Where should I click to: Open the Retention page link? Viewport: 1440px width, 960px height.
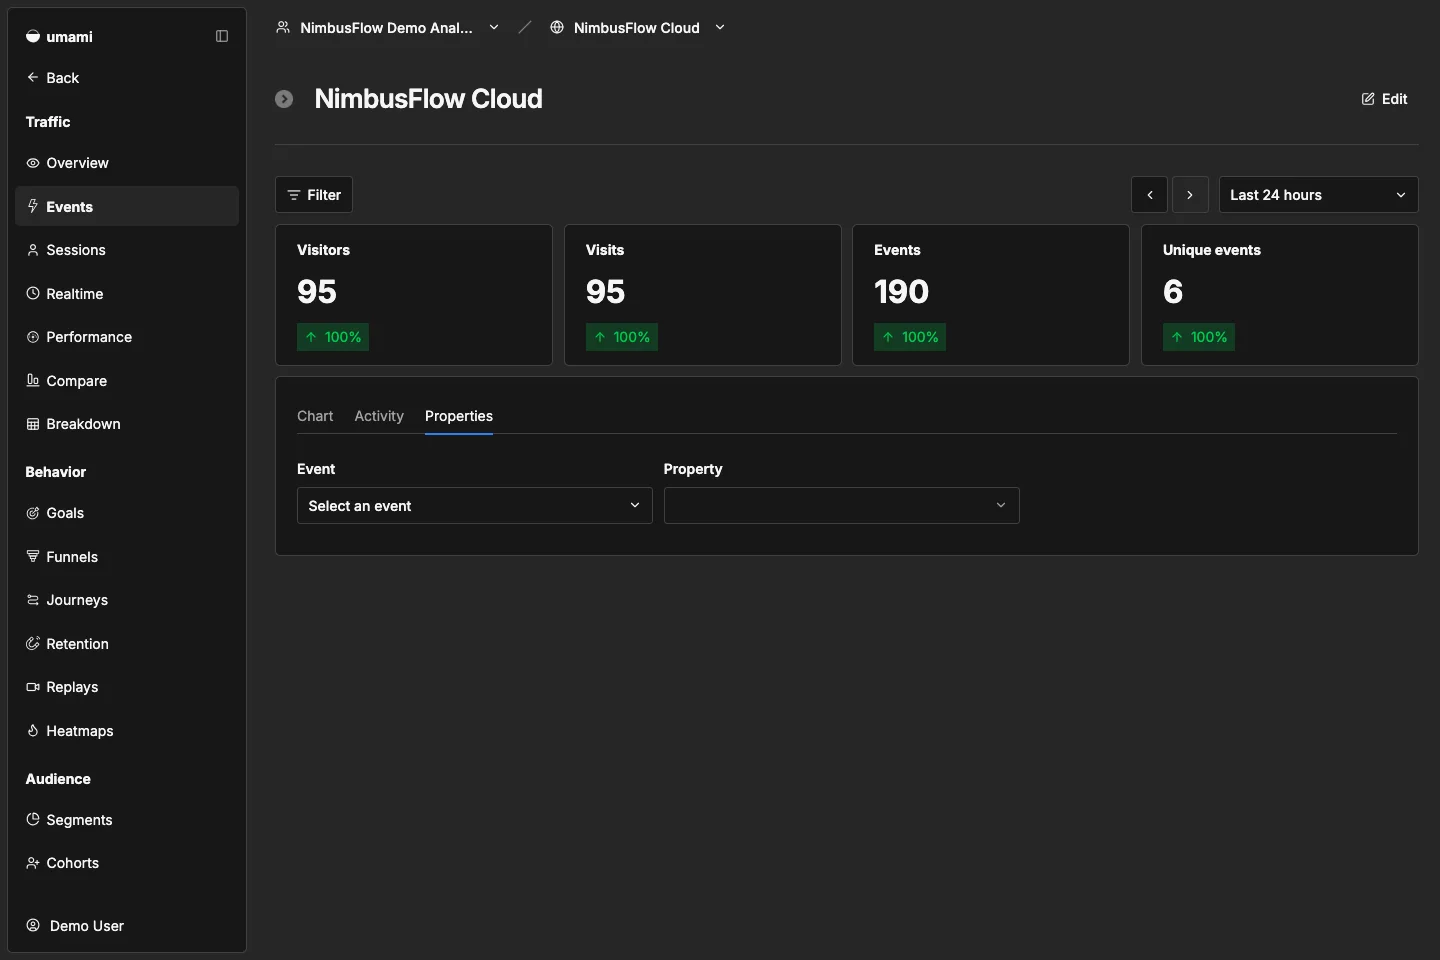point(127,643)
